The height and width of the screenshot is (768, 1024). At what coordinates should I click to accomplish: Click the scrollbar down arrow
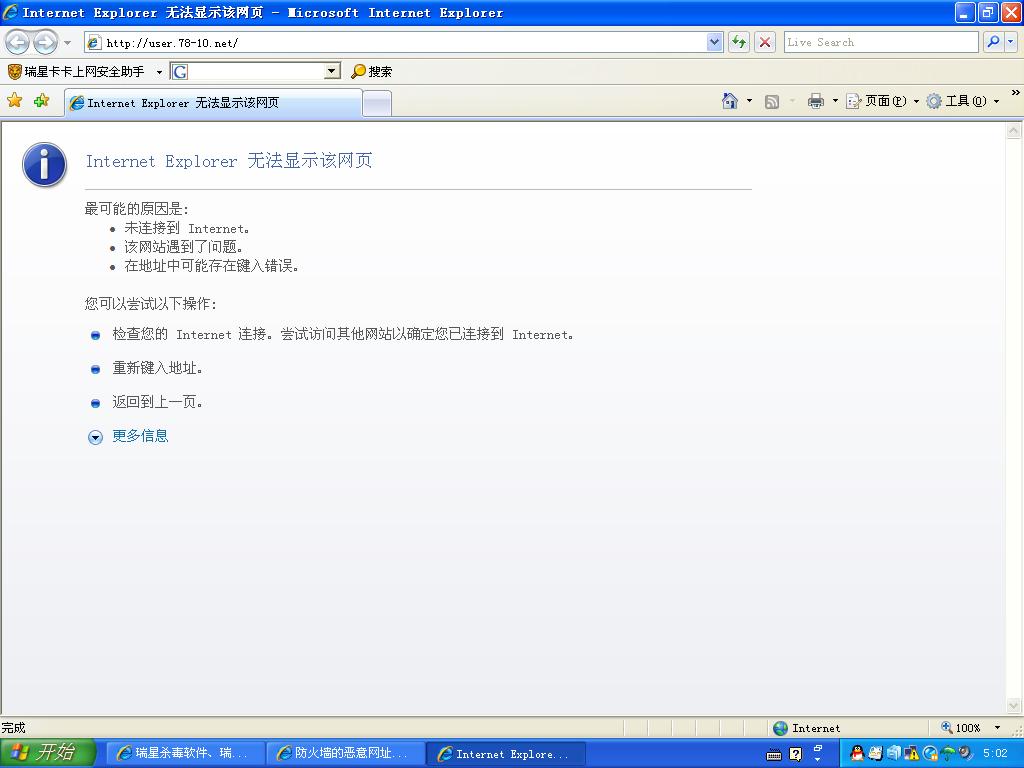click(x=1014, y=705)
